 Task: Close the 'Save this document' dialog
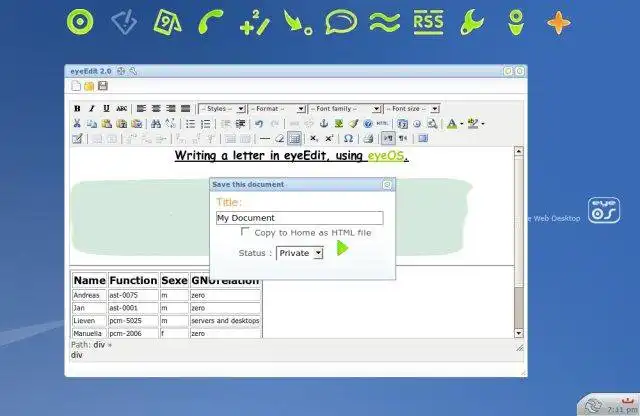387,185
